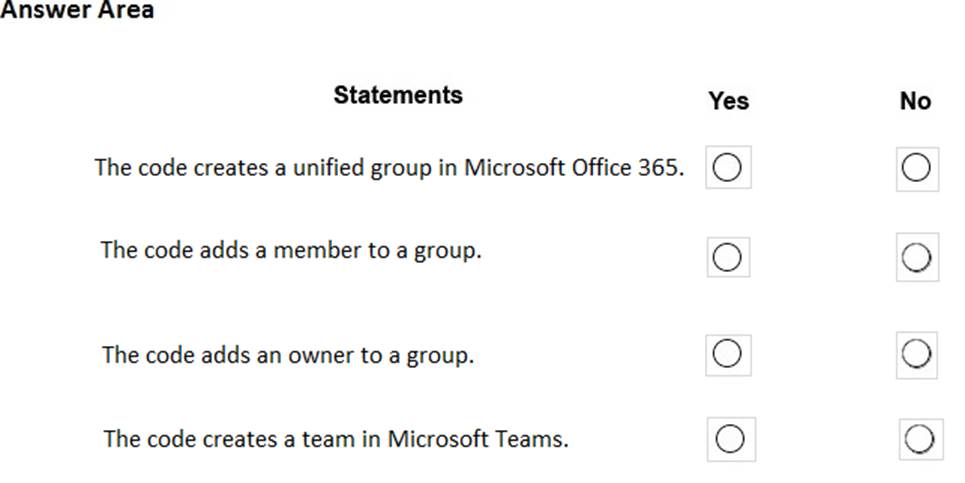The height and width of the screenshot is (483, 965).
Task: Click 'The code adds an owner' statement text
Action: click(x=288, y=355)
